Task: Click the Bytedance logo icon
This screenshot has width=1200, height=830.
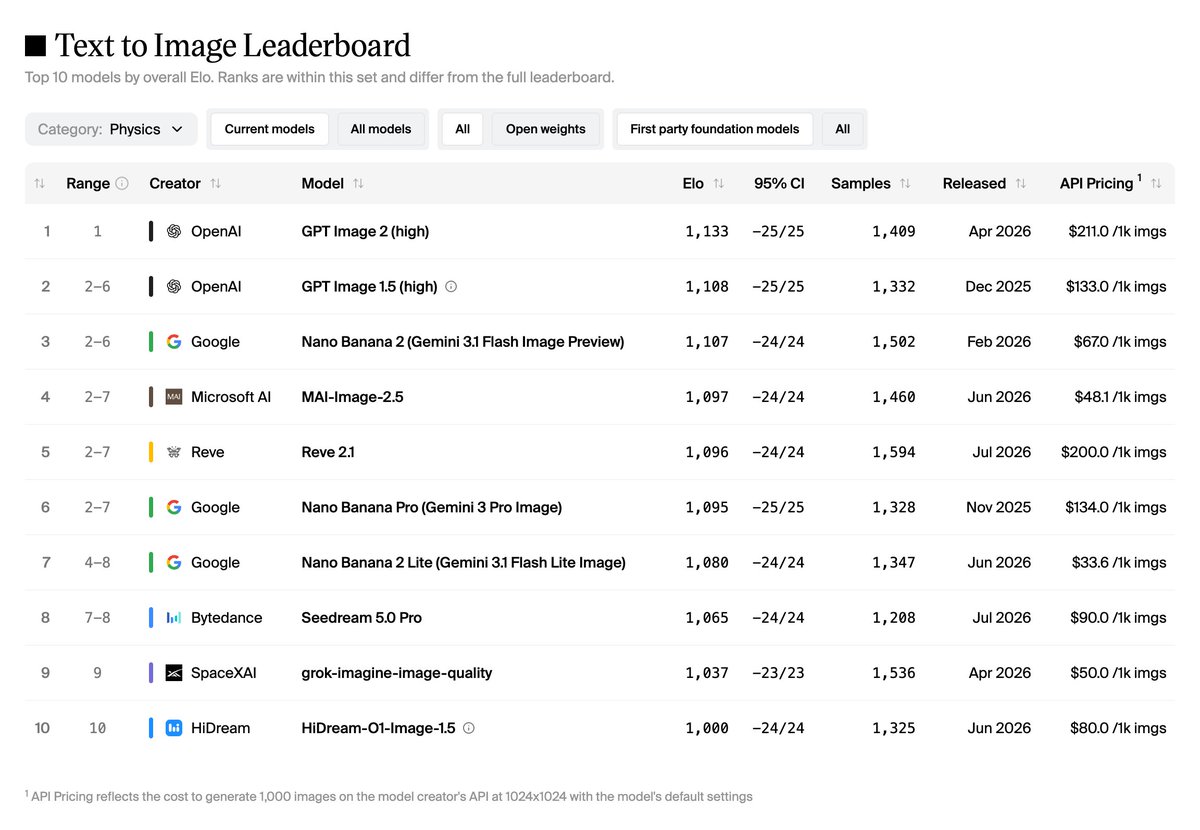Action: click(x=174, y=618)
